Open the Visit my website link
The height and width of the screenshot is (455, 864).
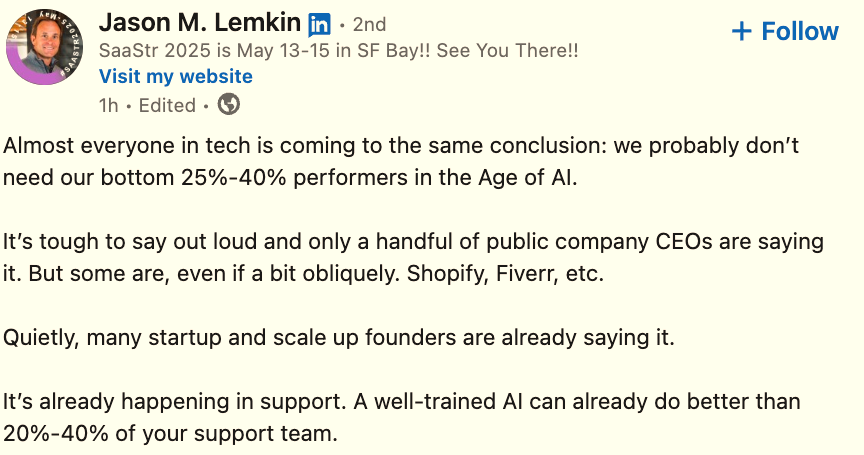(176, 77)
